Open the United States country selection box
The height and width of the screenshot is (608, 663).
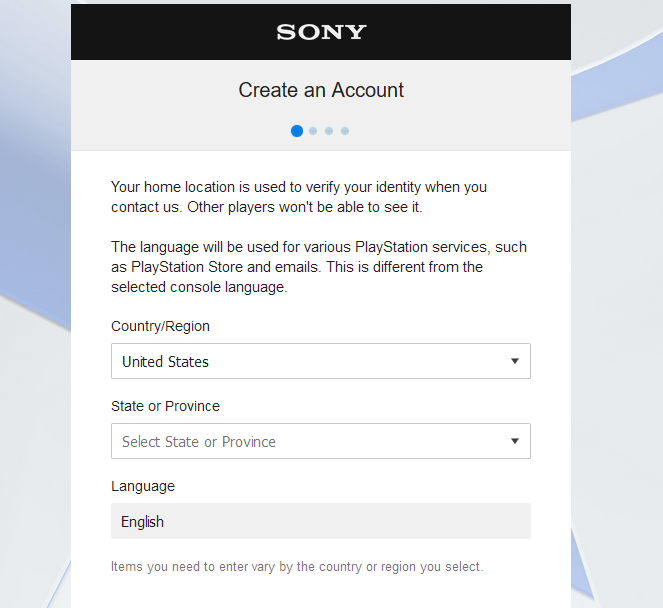tap(321, 361)
